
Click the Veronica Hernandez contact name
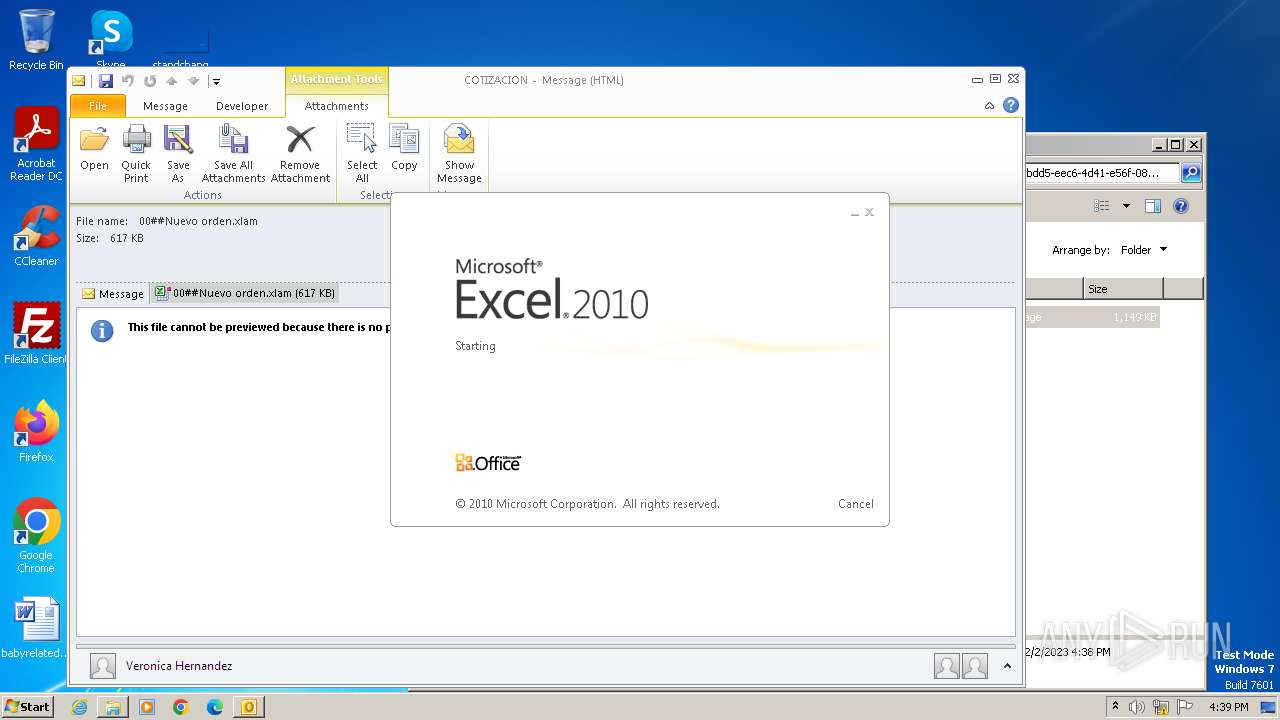[179, 666]
